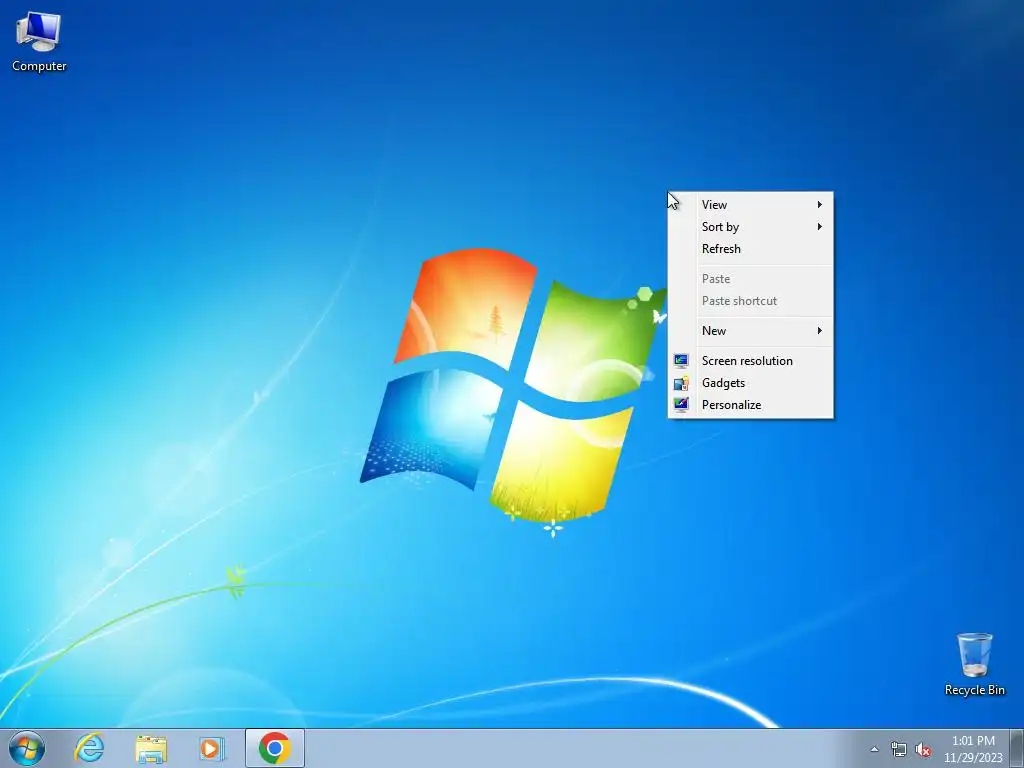
Task: Click the grayed-out Paste entry
Action: [750, 279]
